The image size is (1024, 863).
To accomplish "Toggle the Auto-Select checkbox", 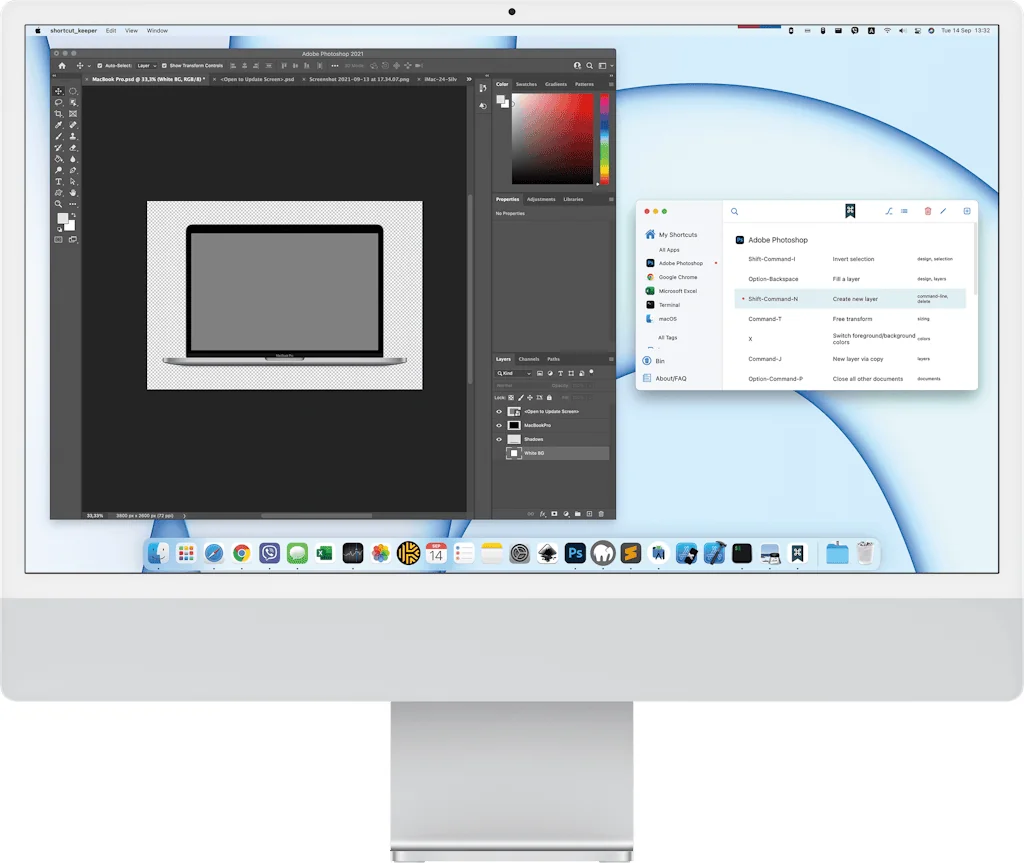I will (x=99, y=66).
